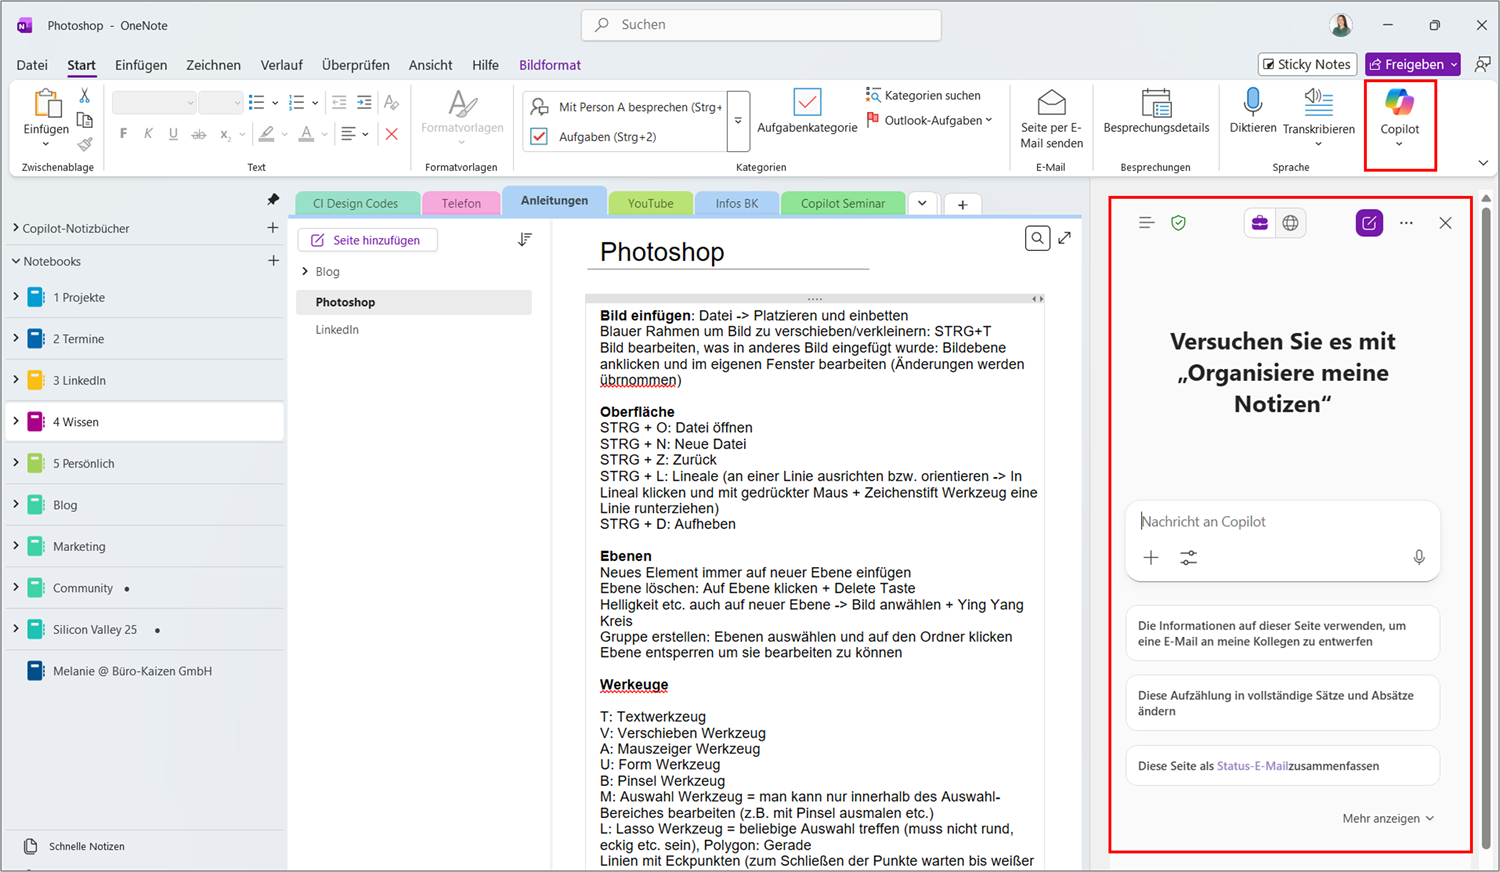Toggle the Aufgabenkategorie checkbox button
The height and width of the screenshot is (872, 1500).
point(807,103)
